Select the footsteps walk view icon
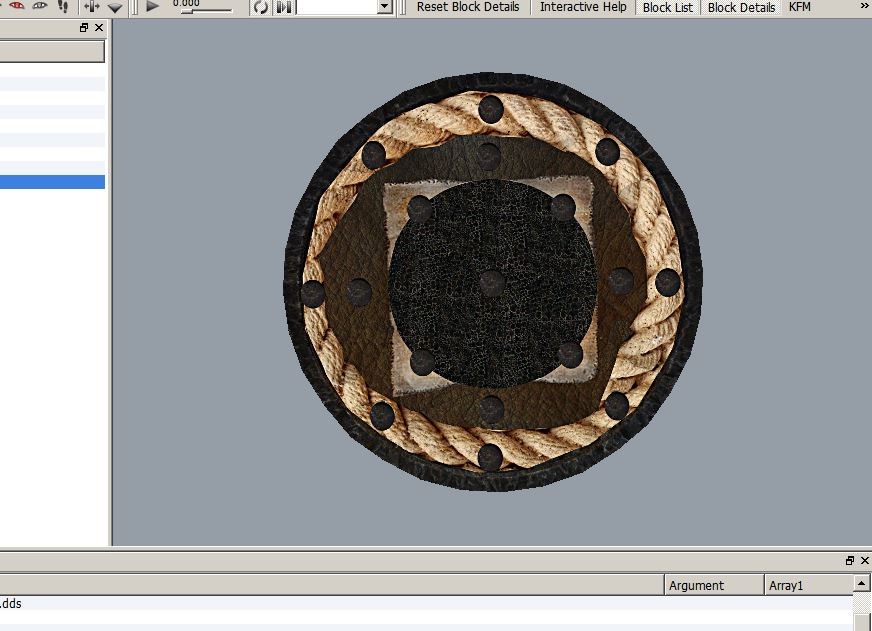The image size is (872, 631). (x=64, y=6)
